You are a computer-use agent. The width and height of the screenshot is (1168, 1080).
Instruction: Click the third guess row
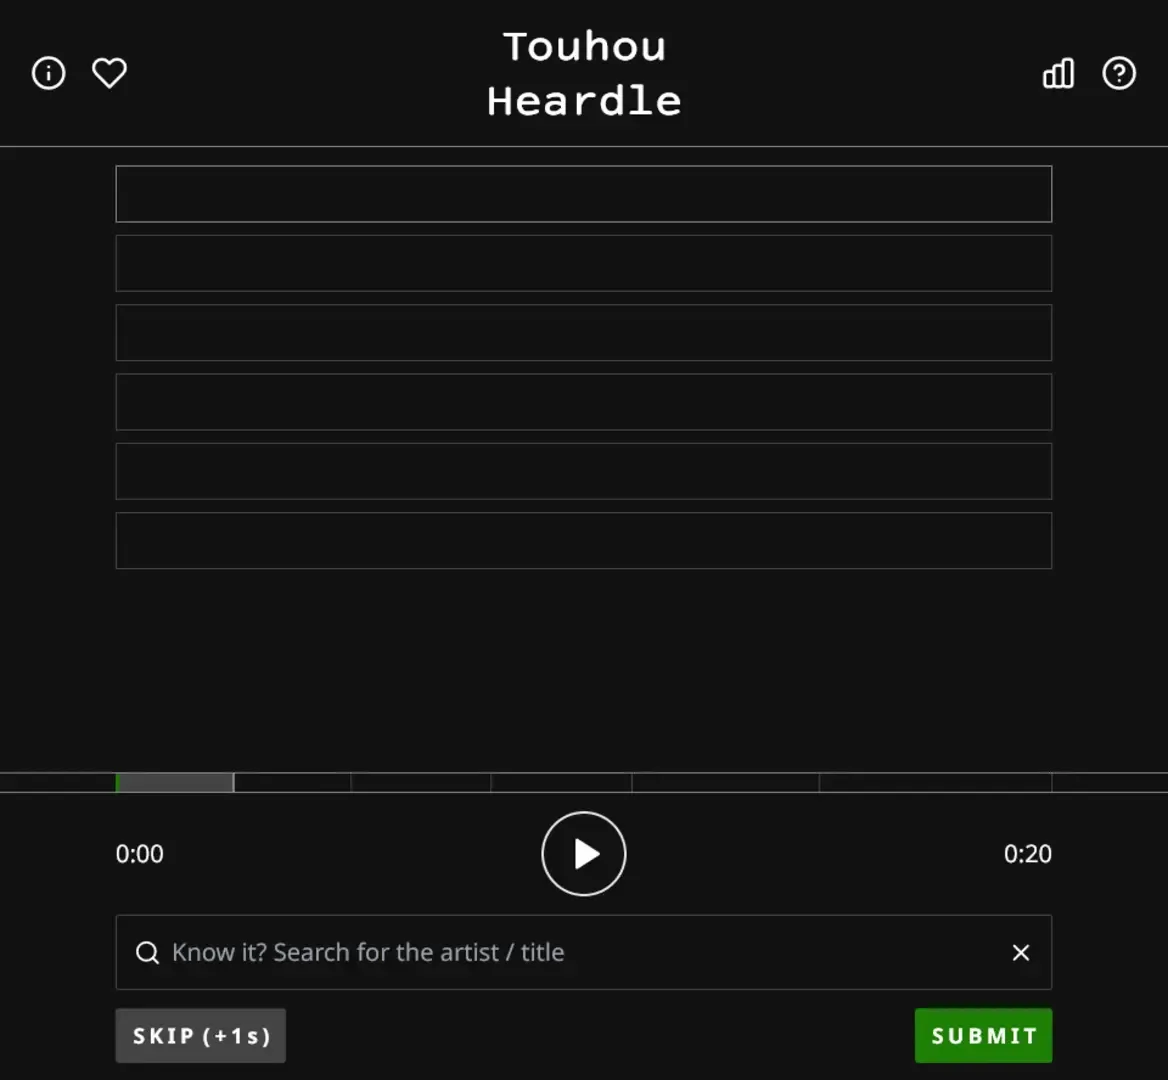click(x=584, y=332)
